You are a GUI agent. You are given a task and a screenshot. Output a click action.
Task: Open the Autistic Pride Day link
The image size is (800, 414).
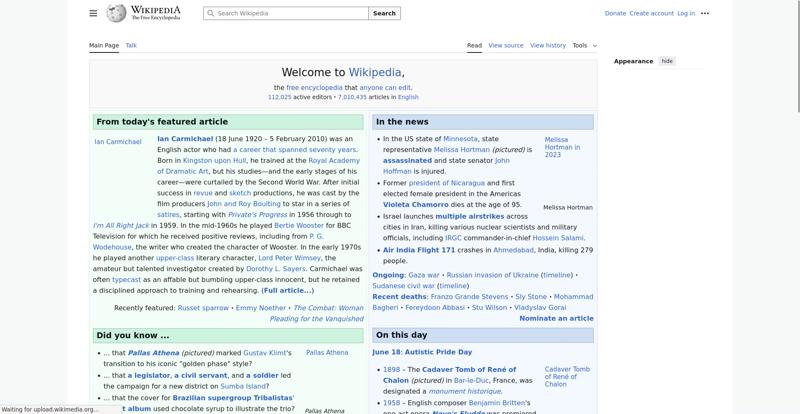438,352
